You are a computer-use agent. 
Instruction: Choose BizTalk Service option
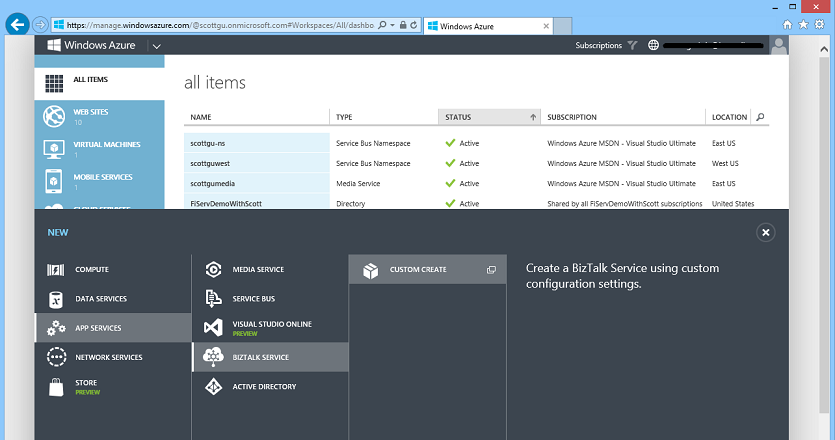(270, 357)
